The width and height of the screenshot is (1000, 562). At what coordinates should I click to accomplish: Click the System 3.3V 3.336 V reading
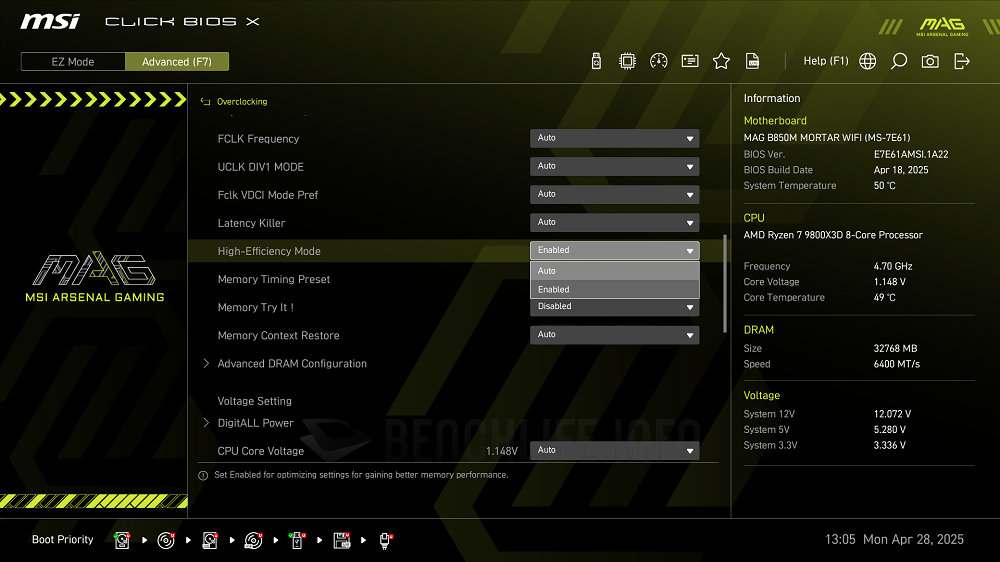click(890, 445)
